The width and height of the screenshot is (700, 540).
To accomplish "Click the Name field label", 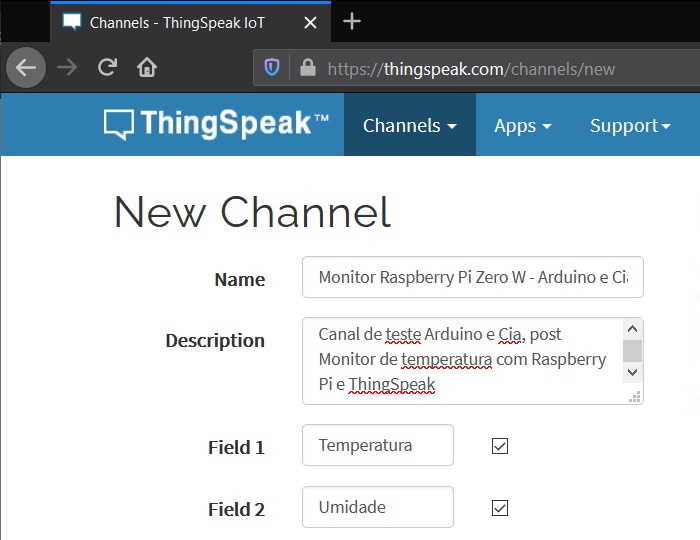I will coord(240,280).
